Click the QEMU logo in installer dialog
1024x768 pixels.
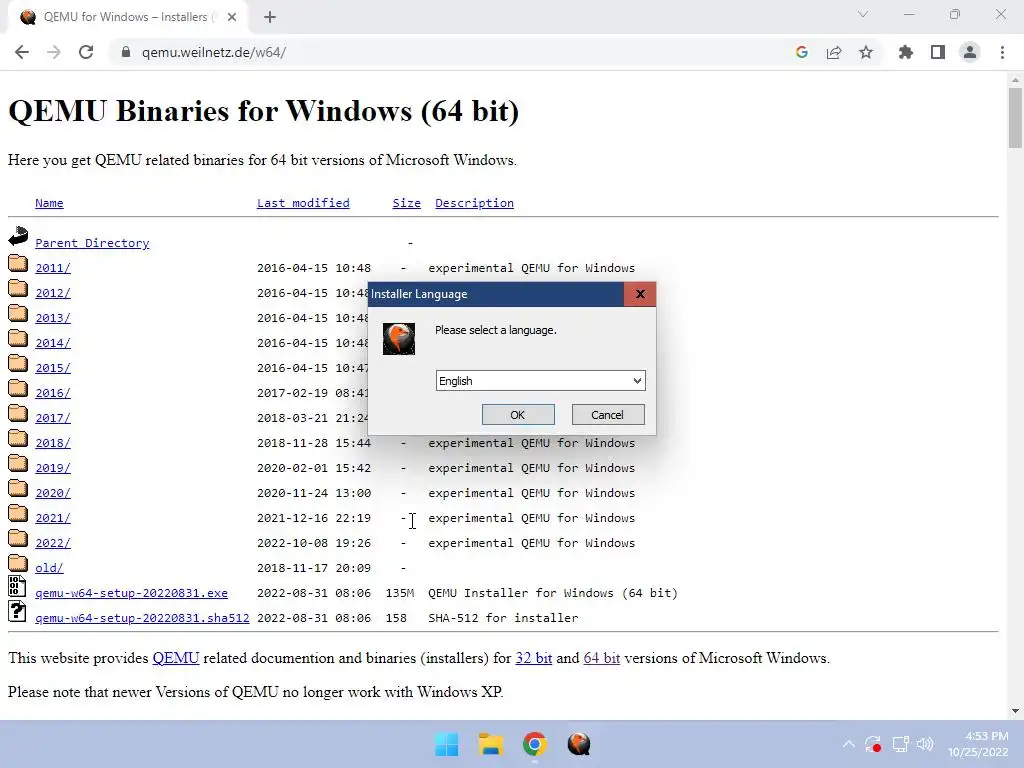click(x=399, y=339)
